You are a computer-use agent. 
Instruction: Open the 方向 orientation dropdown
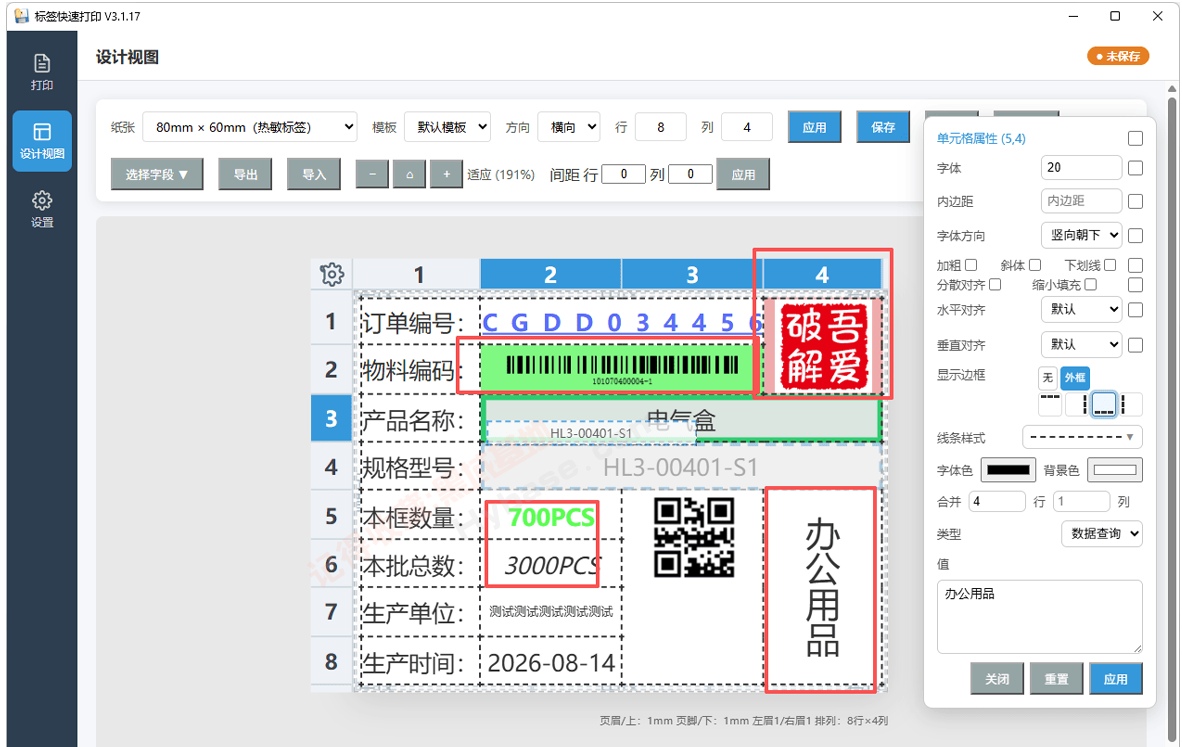(568, 127)
